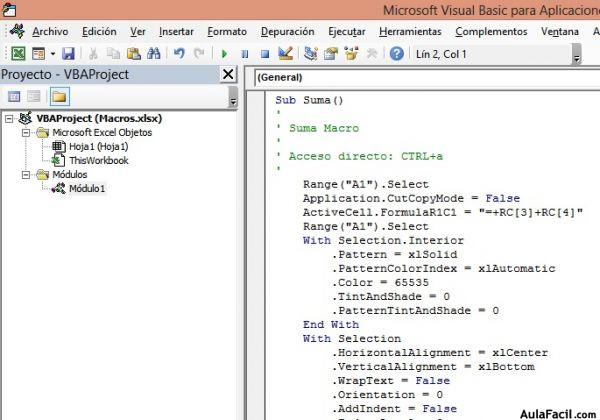
Task: Open the Depuración menu
Action: pyautogui.click(x=287, y=32)
